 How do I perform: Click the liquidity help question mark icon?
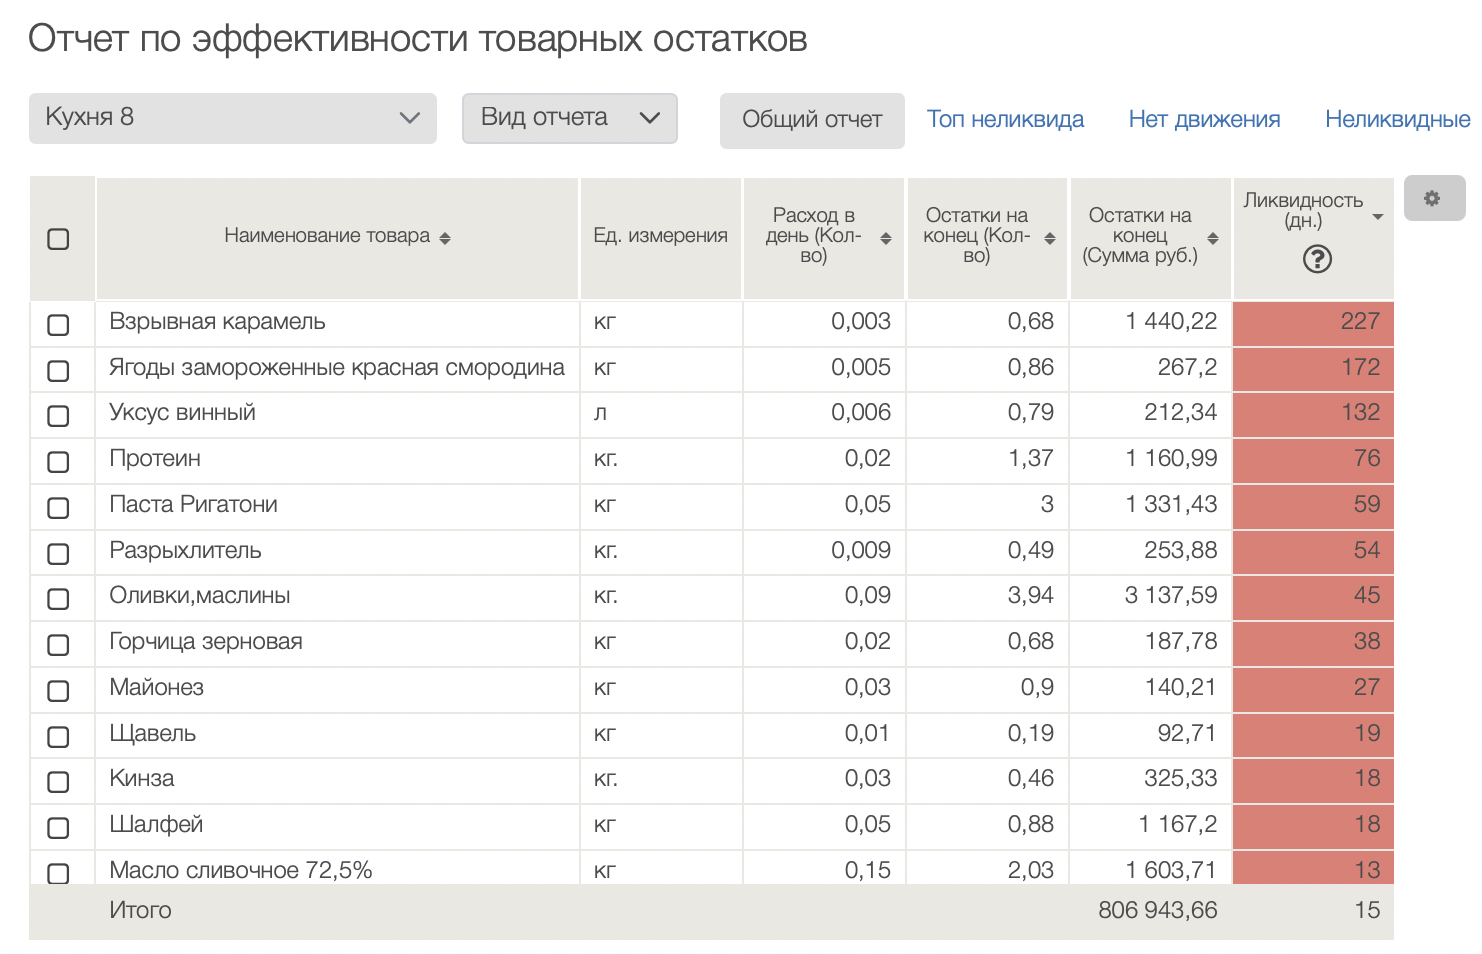coord(1317,260)
